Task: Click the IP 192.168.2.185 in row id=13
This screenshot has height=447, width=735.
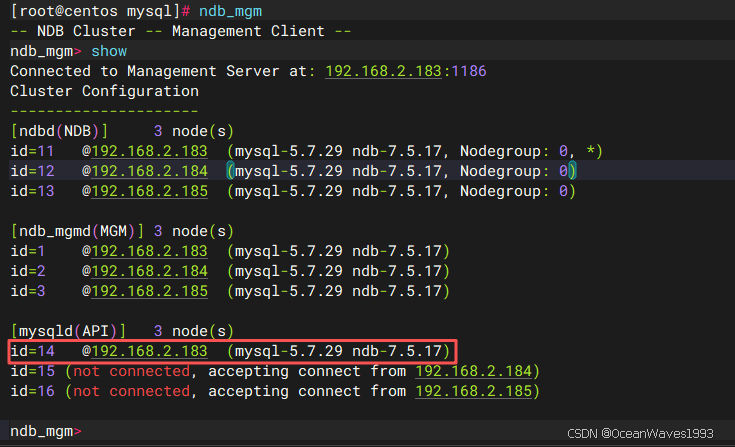Action: point(149,191)
